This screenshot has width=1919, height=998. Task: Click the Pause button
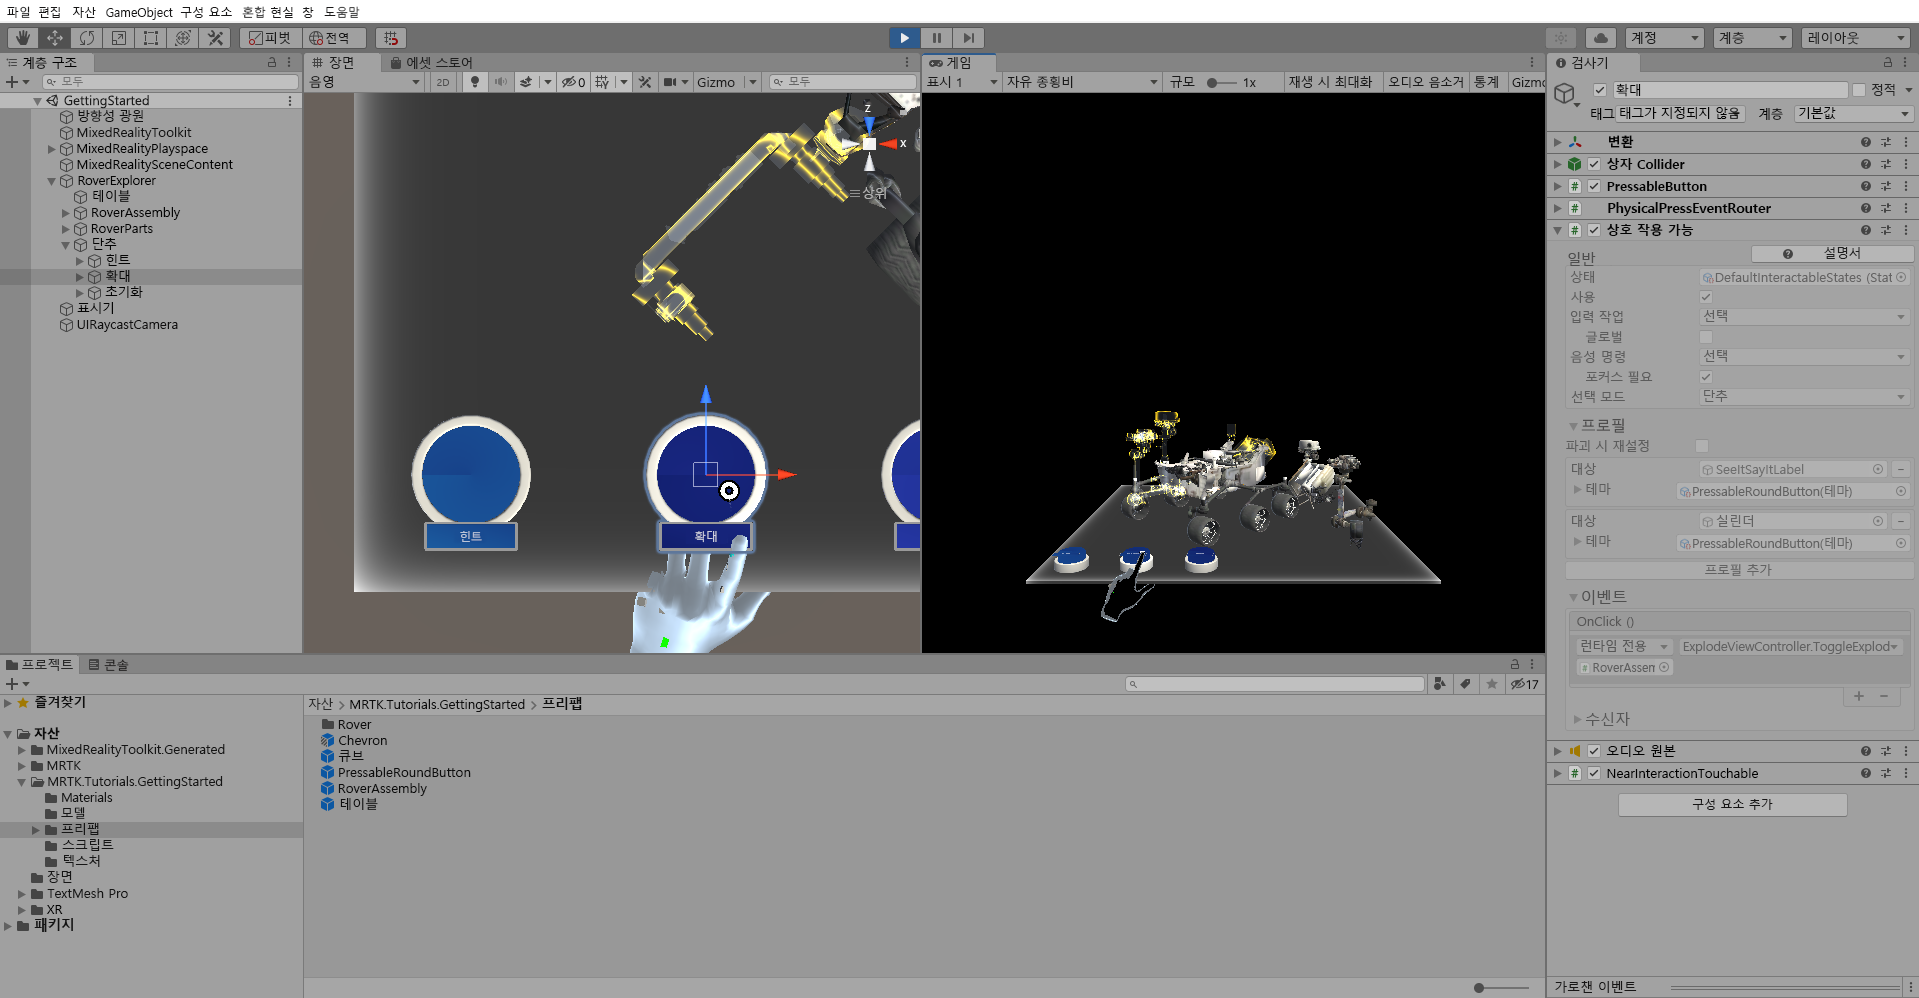coord(936,38)
